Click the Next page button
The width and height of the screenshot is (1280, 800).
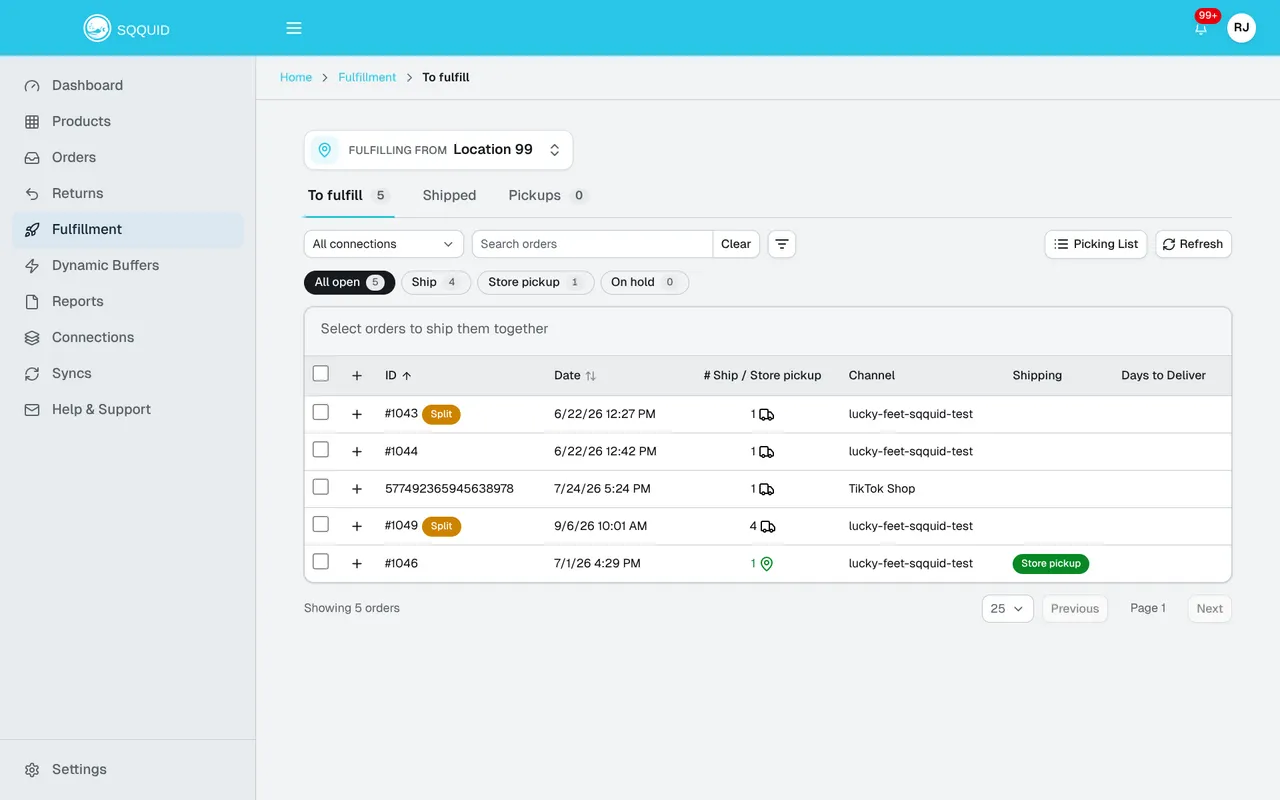(x=1210, y=608)
